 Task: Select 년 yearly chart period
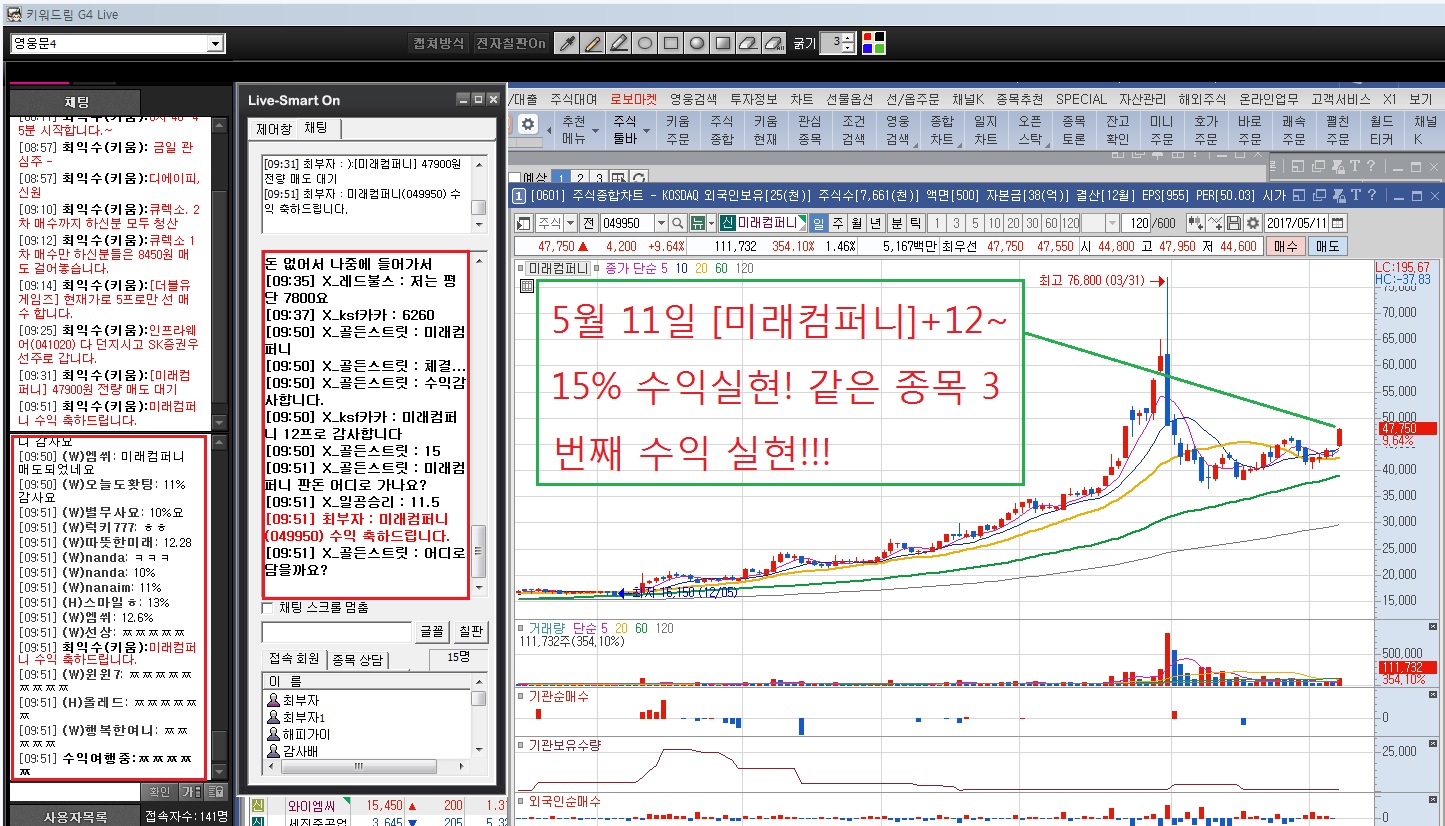pyautogui.click(x=876, y=223)
